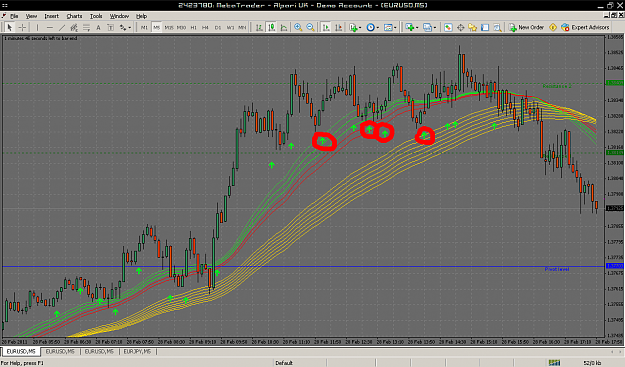Toggle chart Auto Scroll
Screen dimensions: 625x367
[x=326, y=27]
